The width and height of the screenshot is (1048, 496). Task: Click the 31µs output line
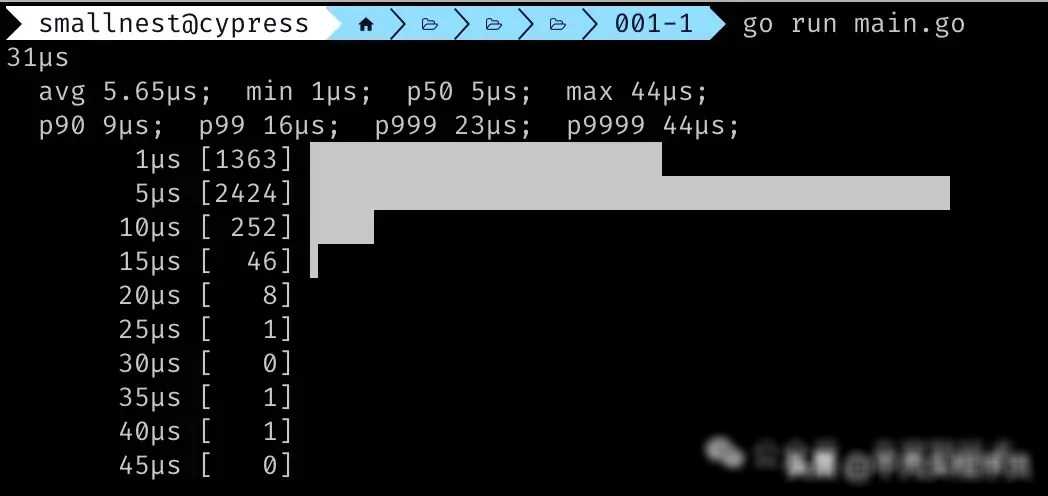pyautogui.click(x=37, y=58)
